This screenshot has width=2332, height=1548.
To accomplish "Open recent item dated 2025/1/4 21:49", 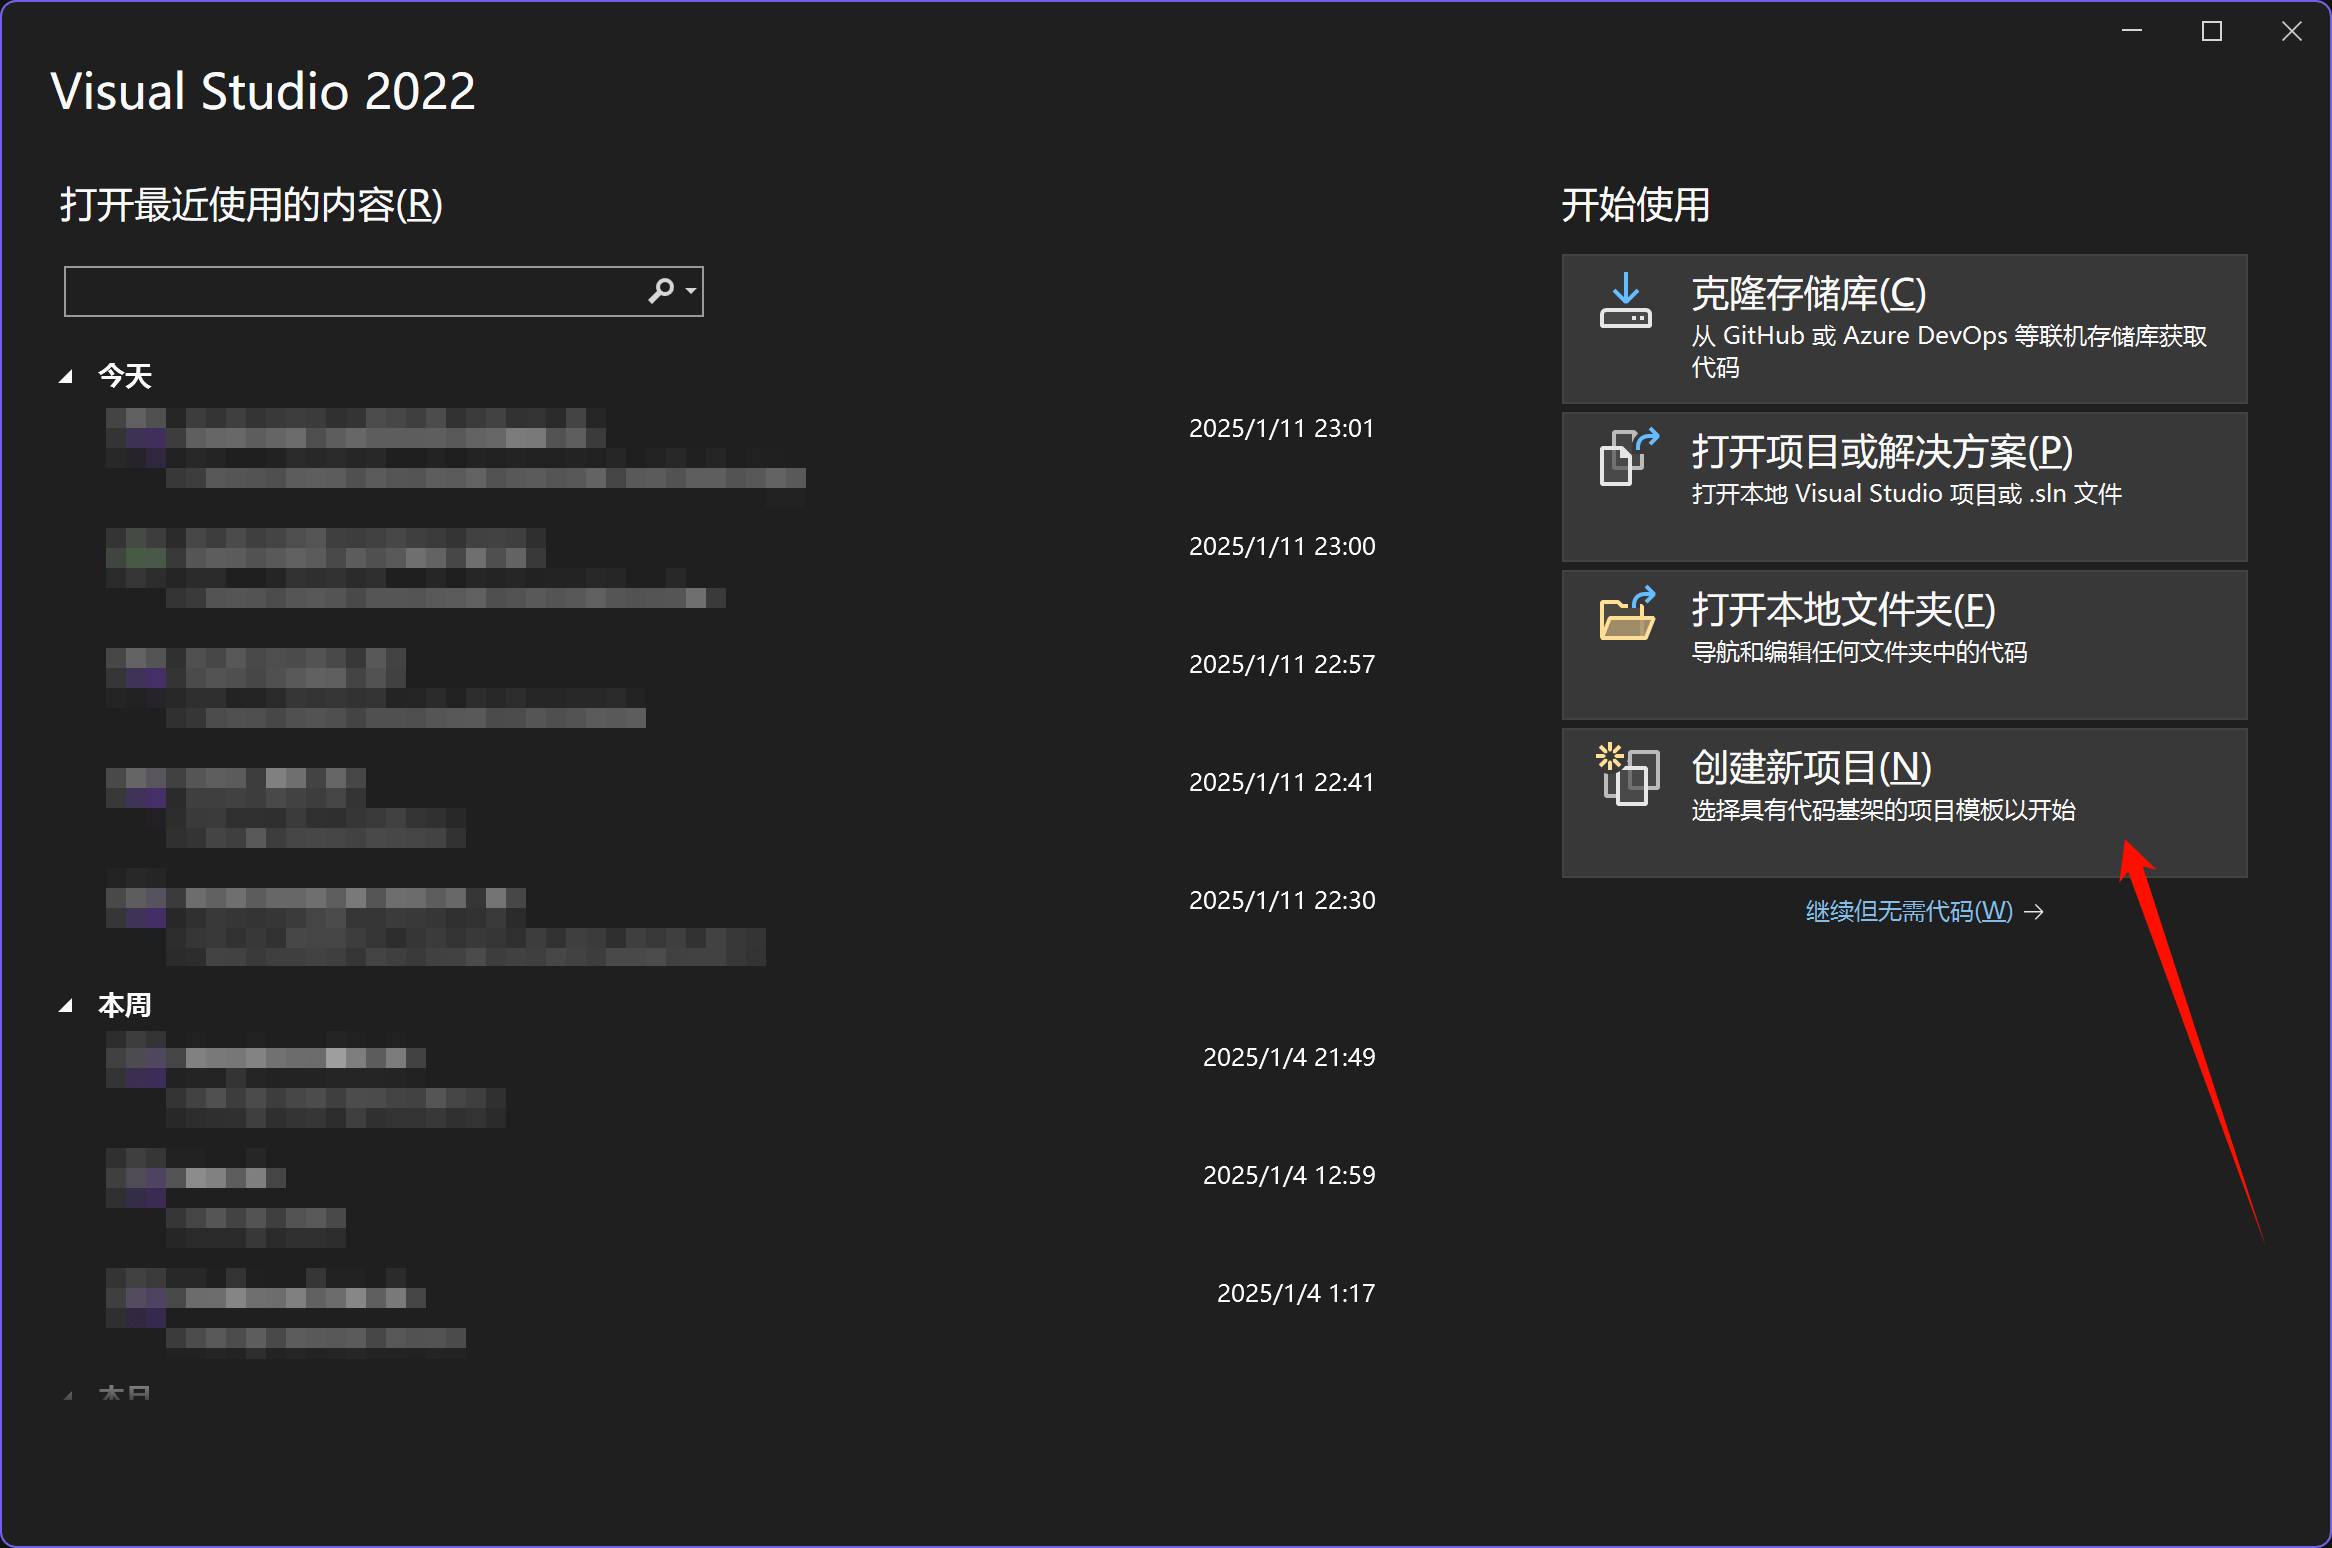I will (x=740, y=1079).
